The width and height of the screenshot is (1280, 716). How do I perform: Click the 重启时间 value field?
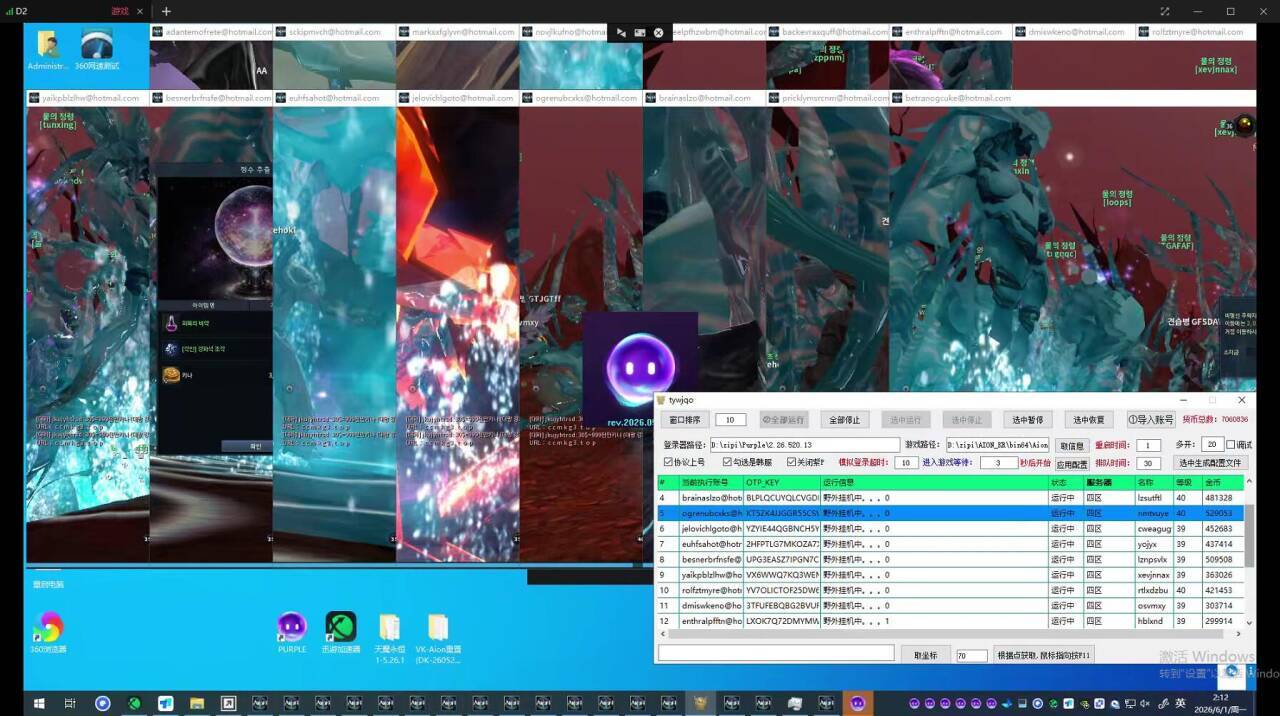(x=1148, y=445)
